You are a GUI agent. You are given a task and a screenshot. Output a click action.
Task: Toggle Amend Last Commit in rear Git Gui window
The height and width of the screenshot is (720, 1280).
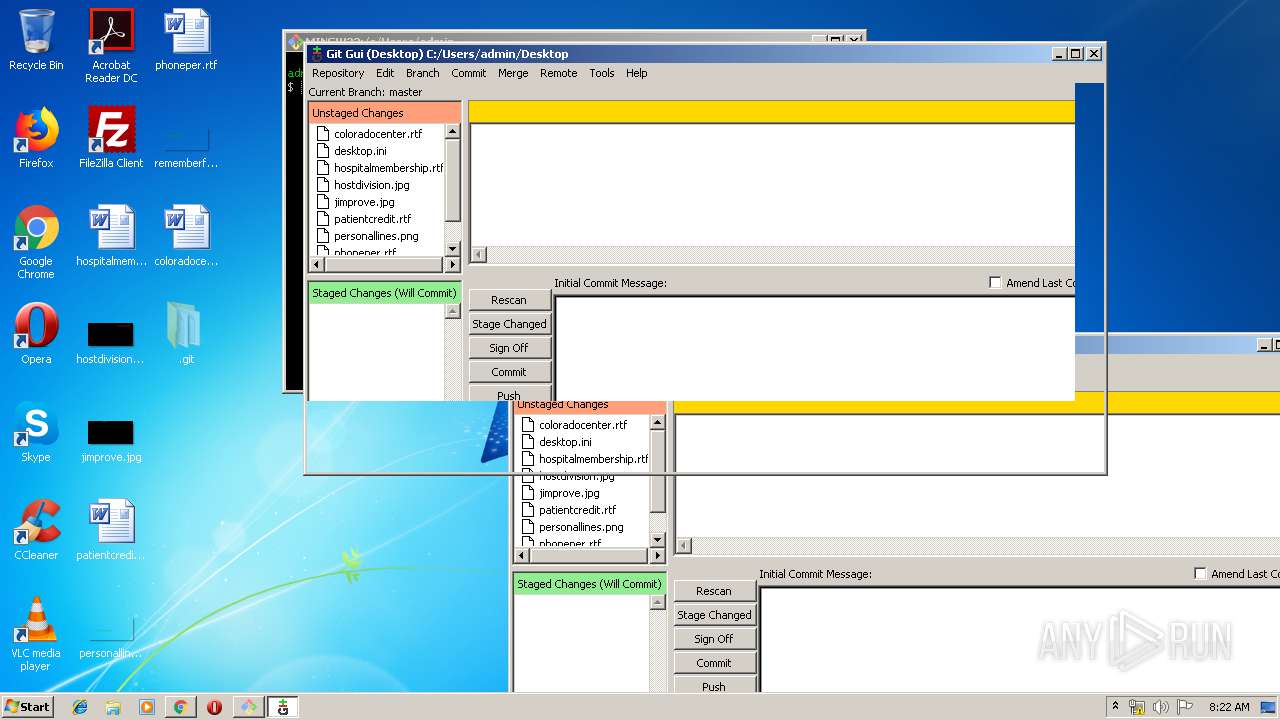point(1200,574)
